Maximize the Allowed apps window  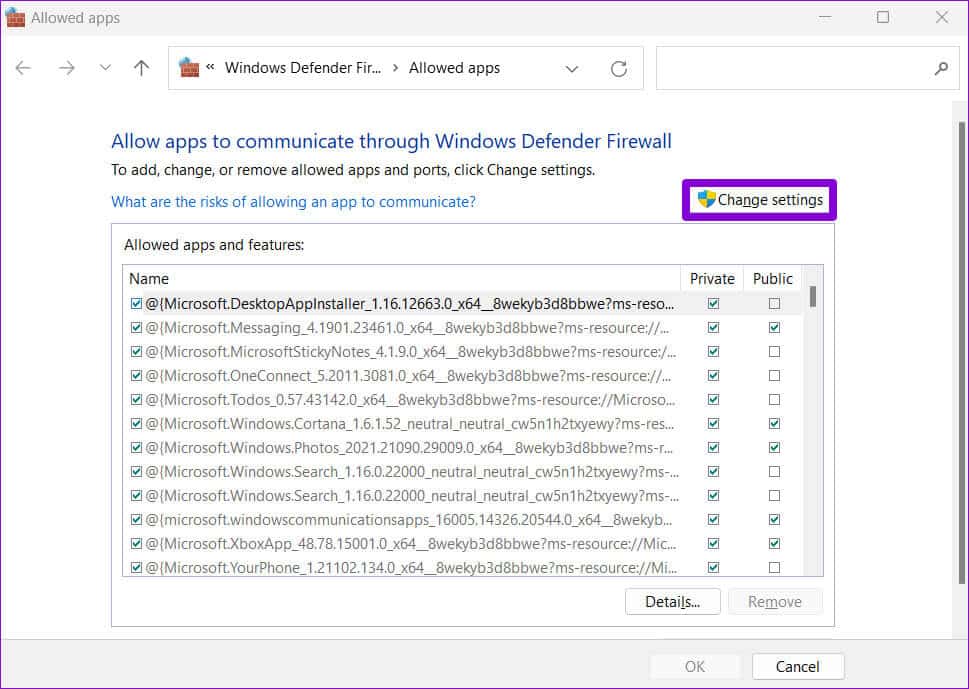pos(883,17)
